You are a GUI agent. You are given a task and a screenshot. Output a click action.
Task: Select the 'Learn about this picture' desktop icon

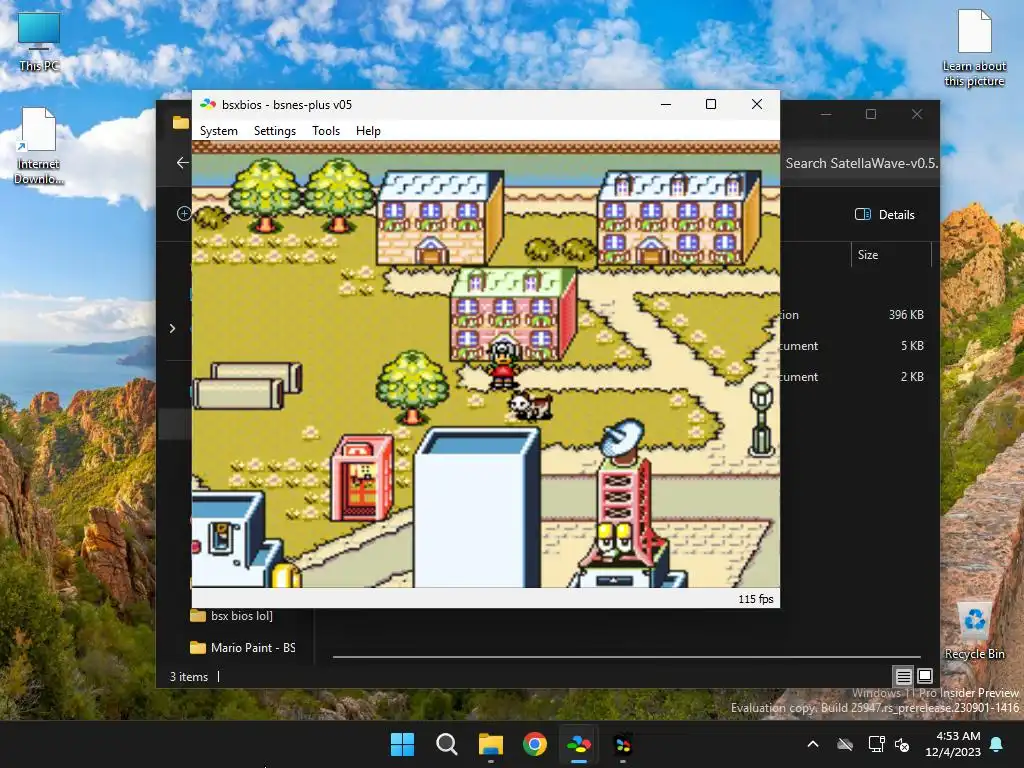tap(974, 48)
